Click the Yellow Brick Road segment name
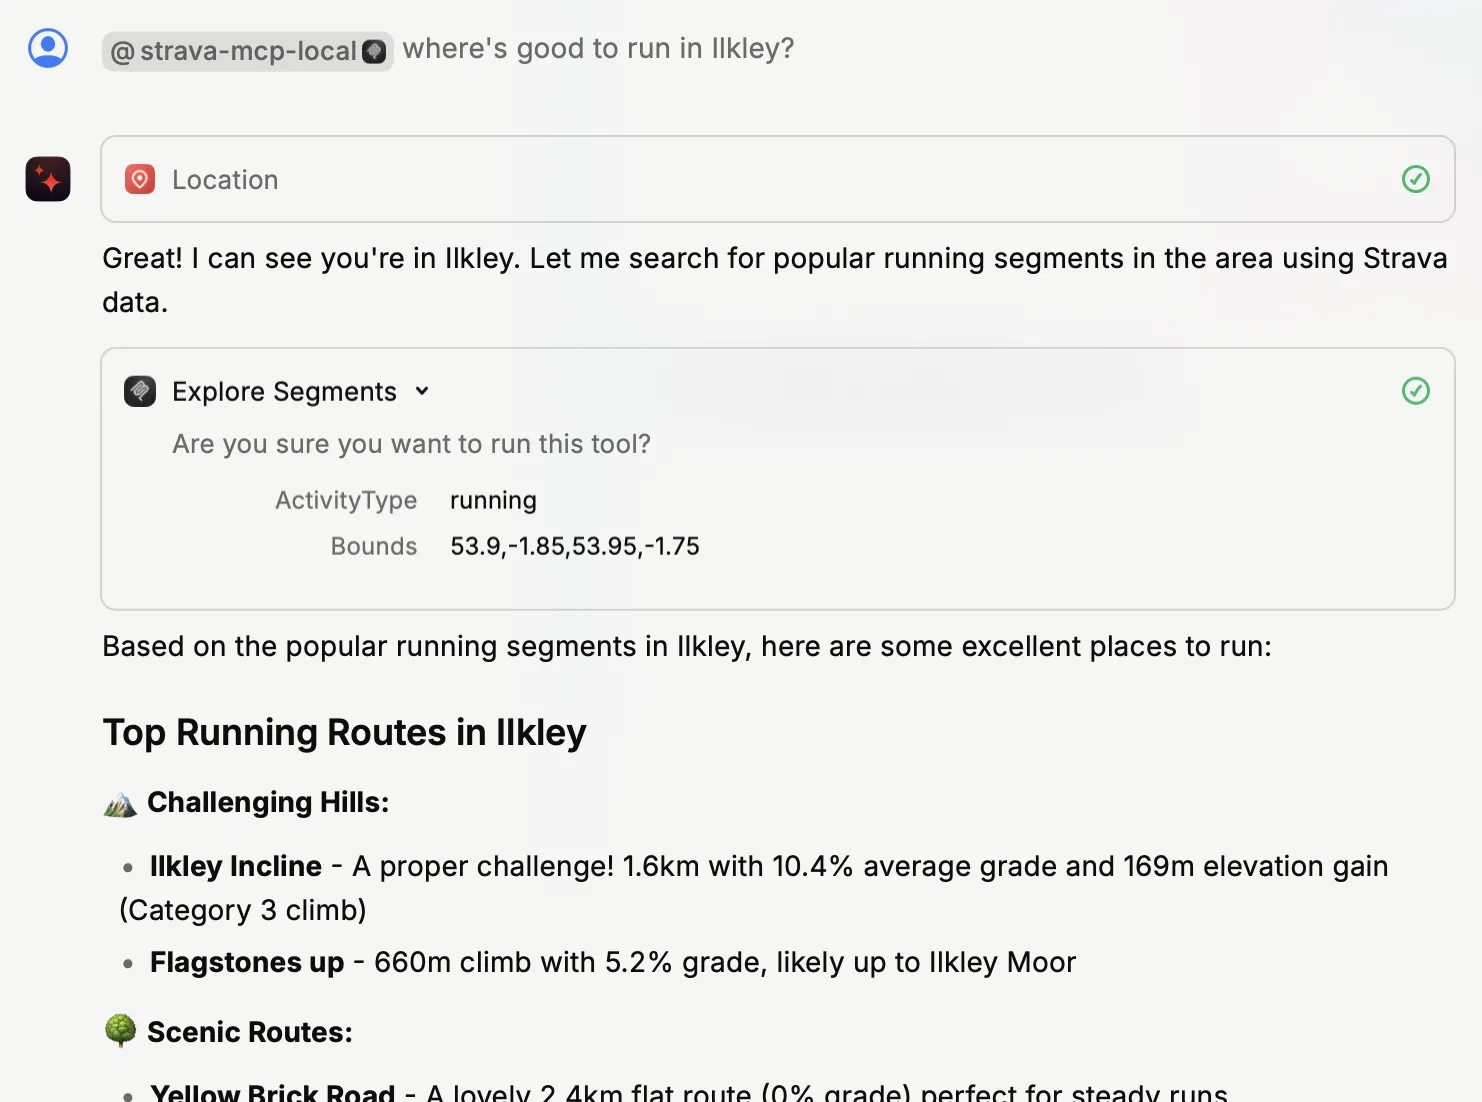 coord(273,1092)
